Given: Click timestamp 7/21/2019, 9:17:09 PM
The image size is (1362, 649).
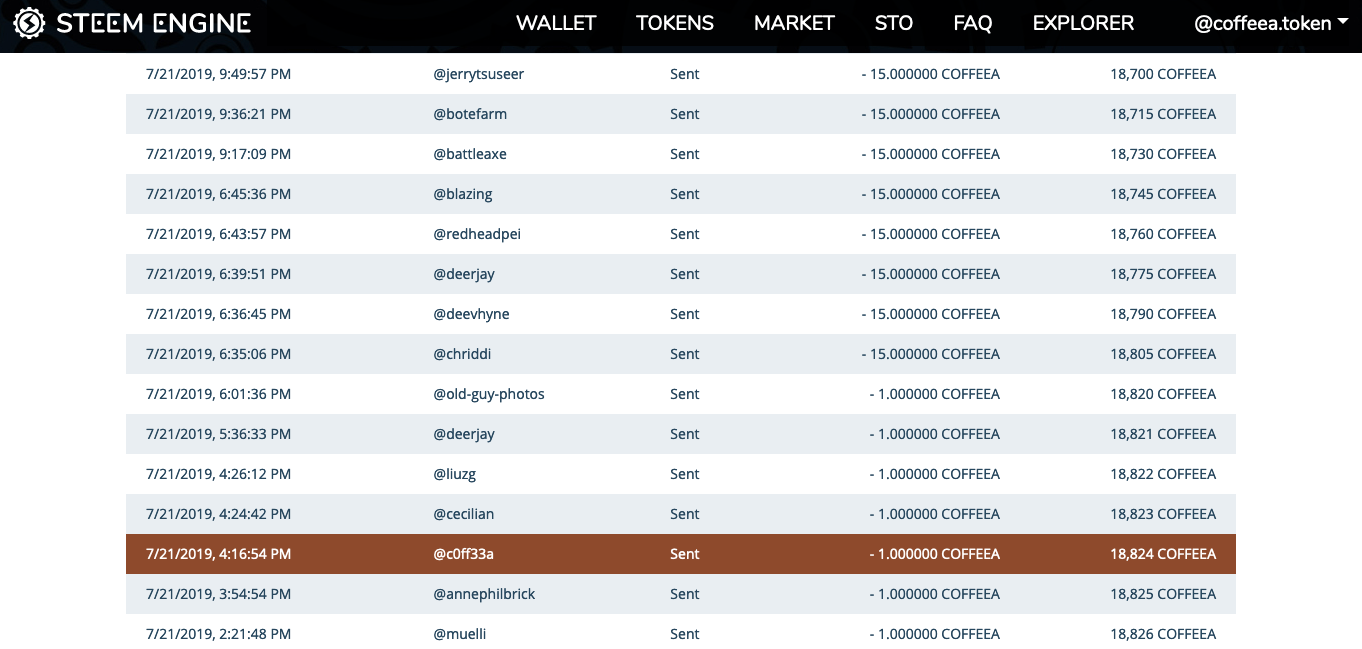Looking at the screenshot, I should (x=218, y=154).
